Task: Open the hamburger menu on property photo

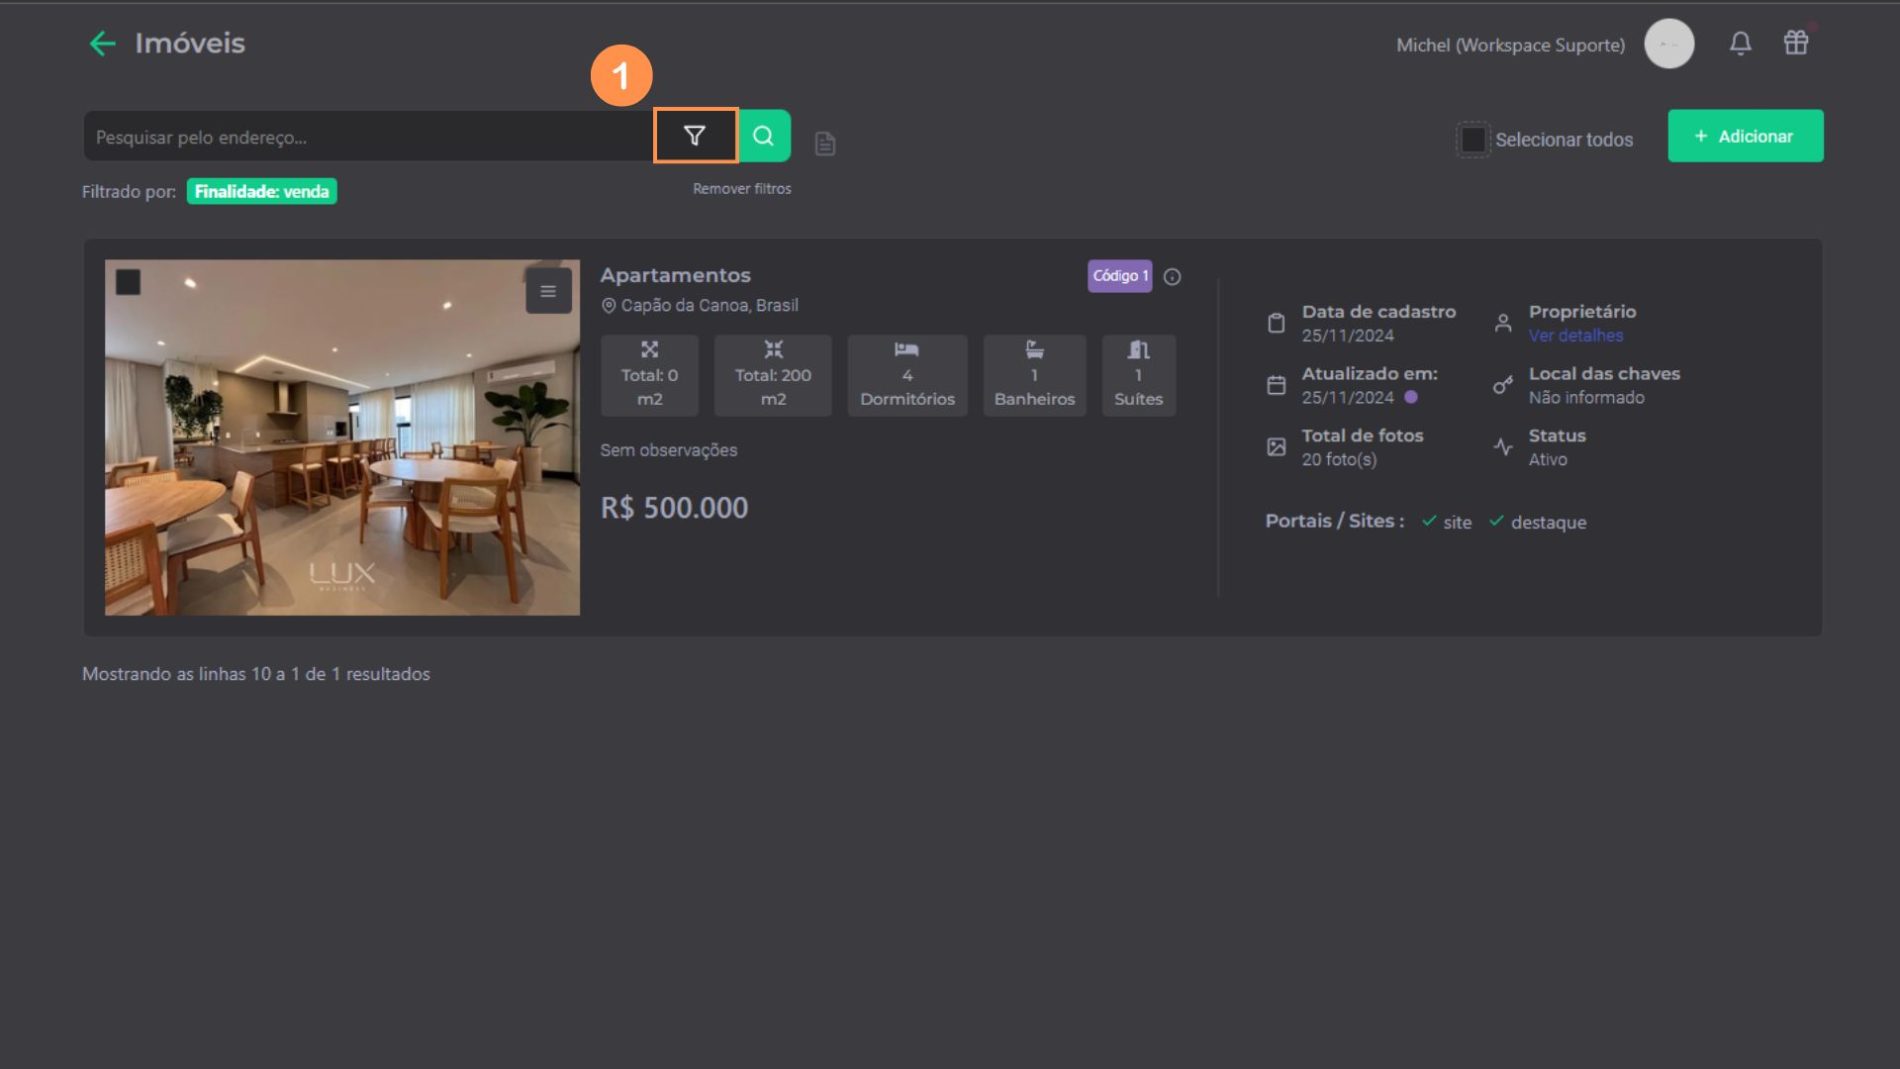Action: (548, 291)
